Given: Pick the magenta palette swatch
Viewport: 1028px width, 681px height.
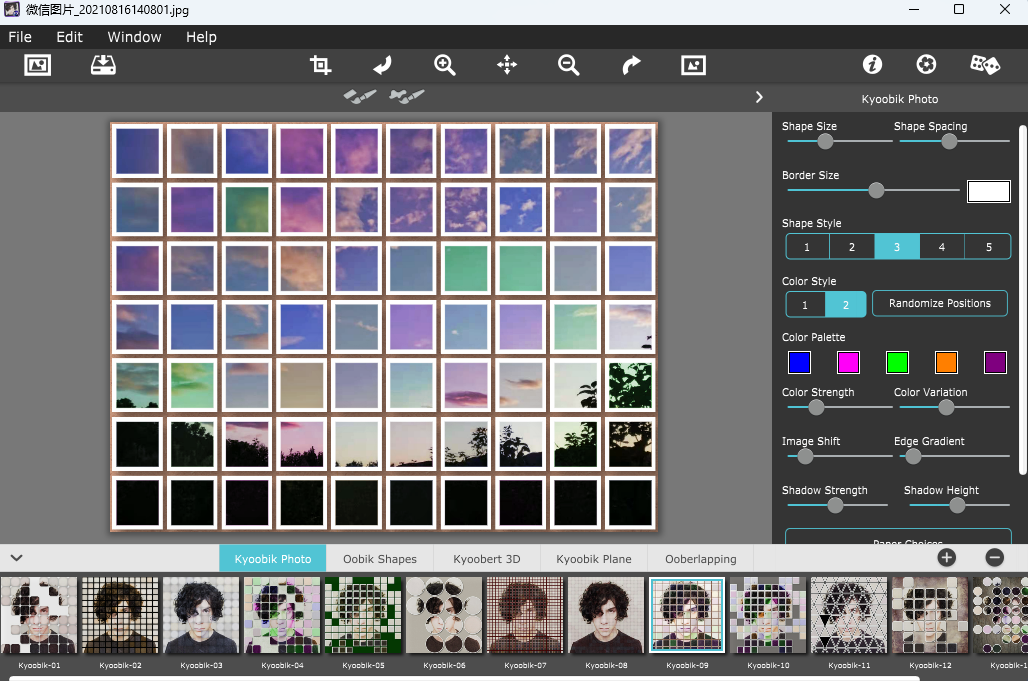Looking at the screenshot, I should 848,362.
